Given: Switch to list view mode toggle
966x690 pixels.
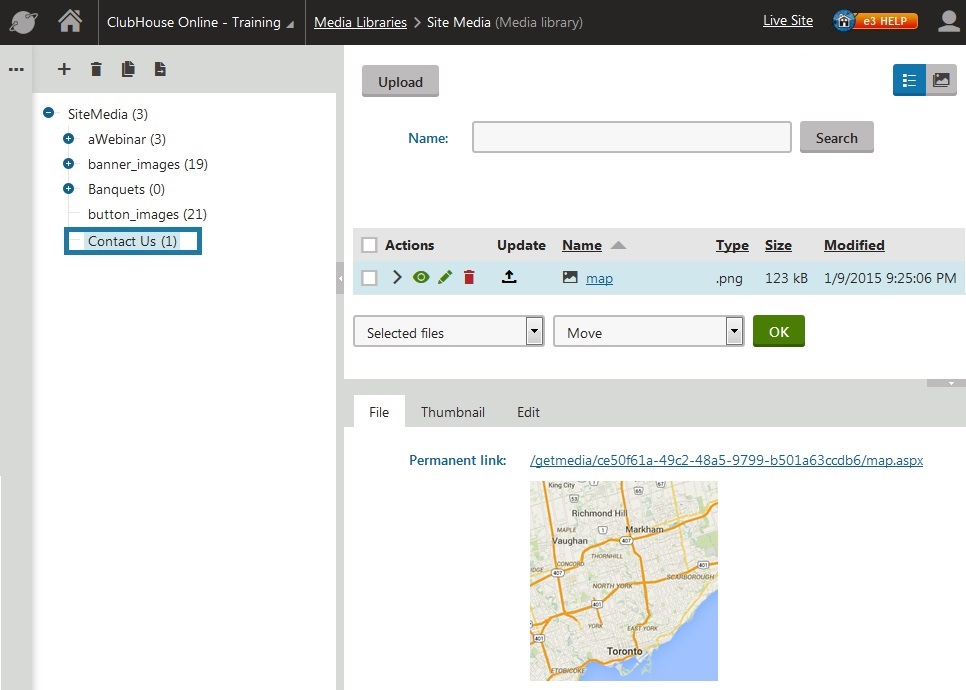Looking at the screenshot, I should [909, 81].
